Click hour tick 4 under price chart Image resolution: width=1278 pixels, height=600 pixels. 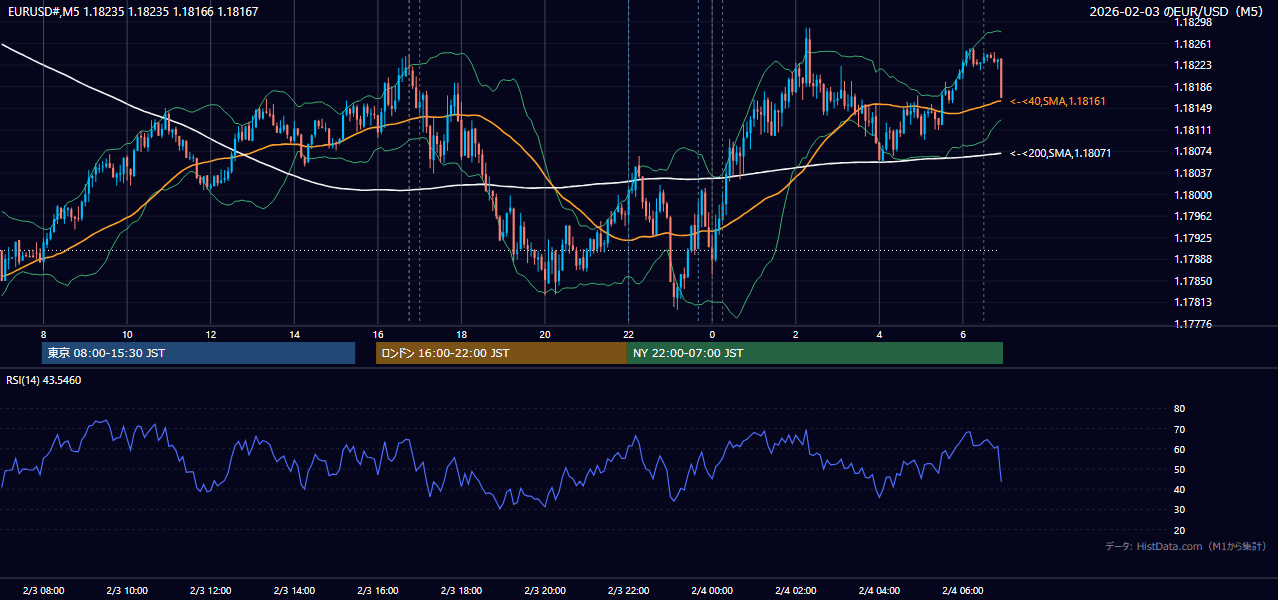click(x=879, y=334)
